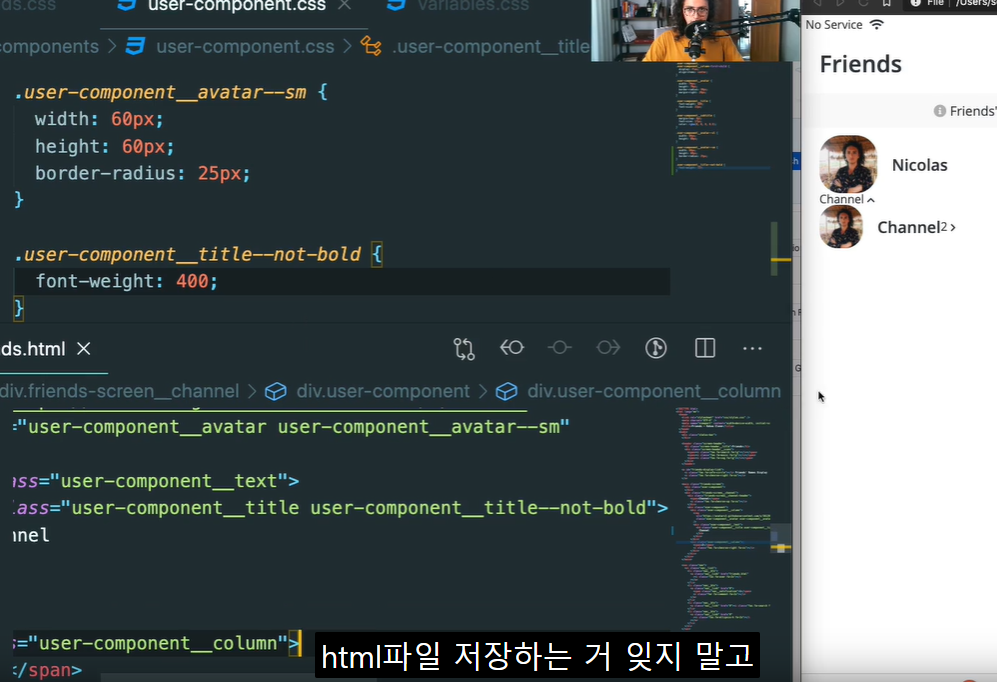Click div.user-component breadcrumb item
The image size is (997, 682).
coord(383,391)
